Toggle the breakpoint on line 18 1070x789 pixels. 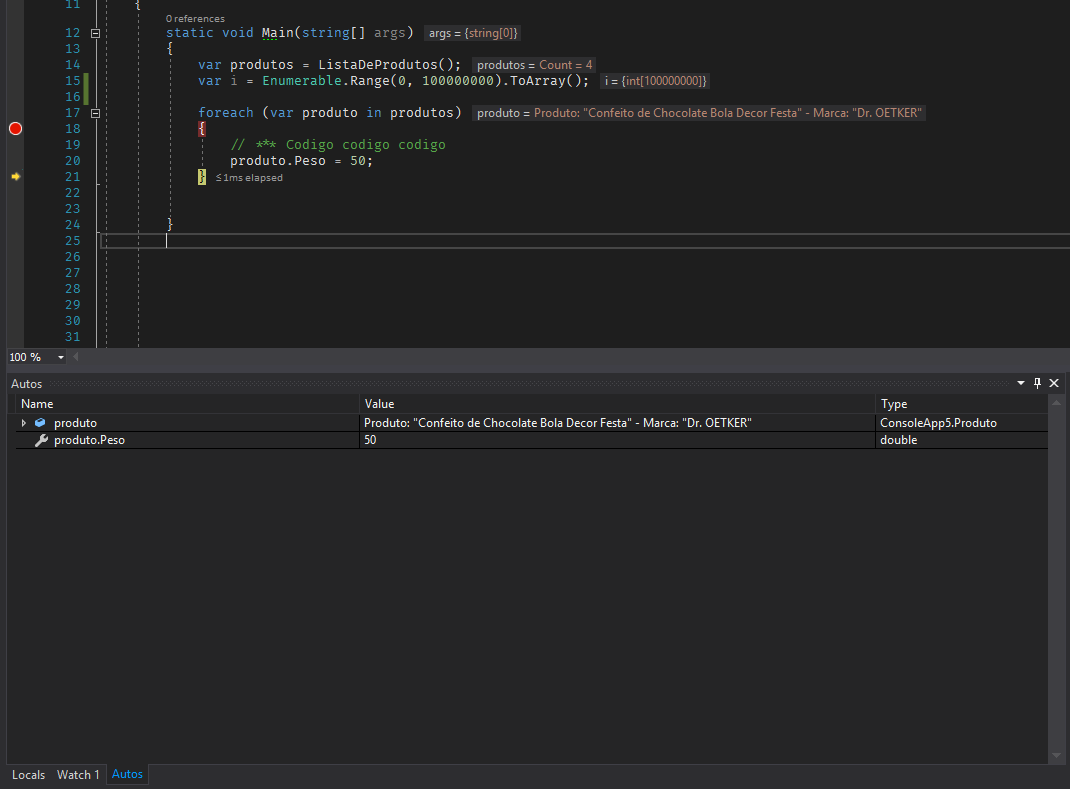click(16, 128)
